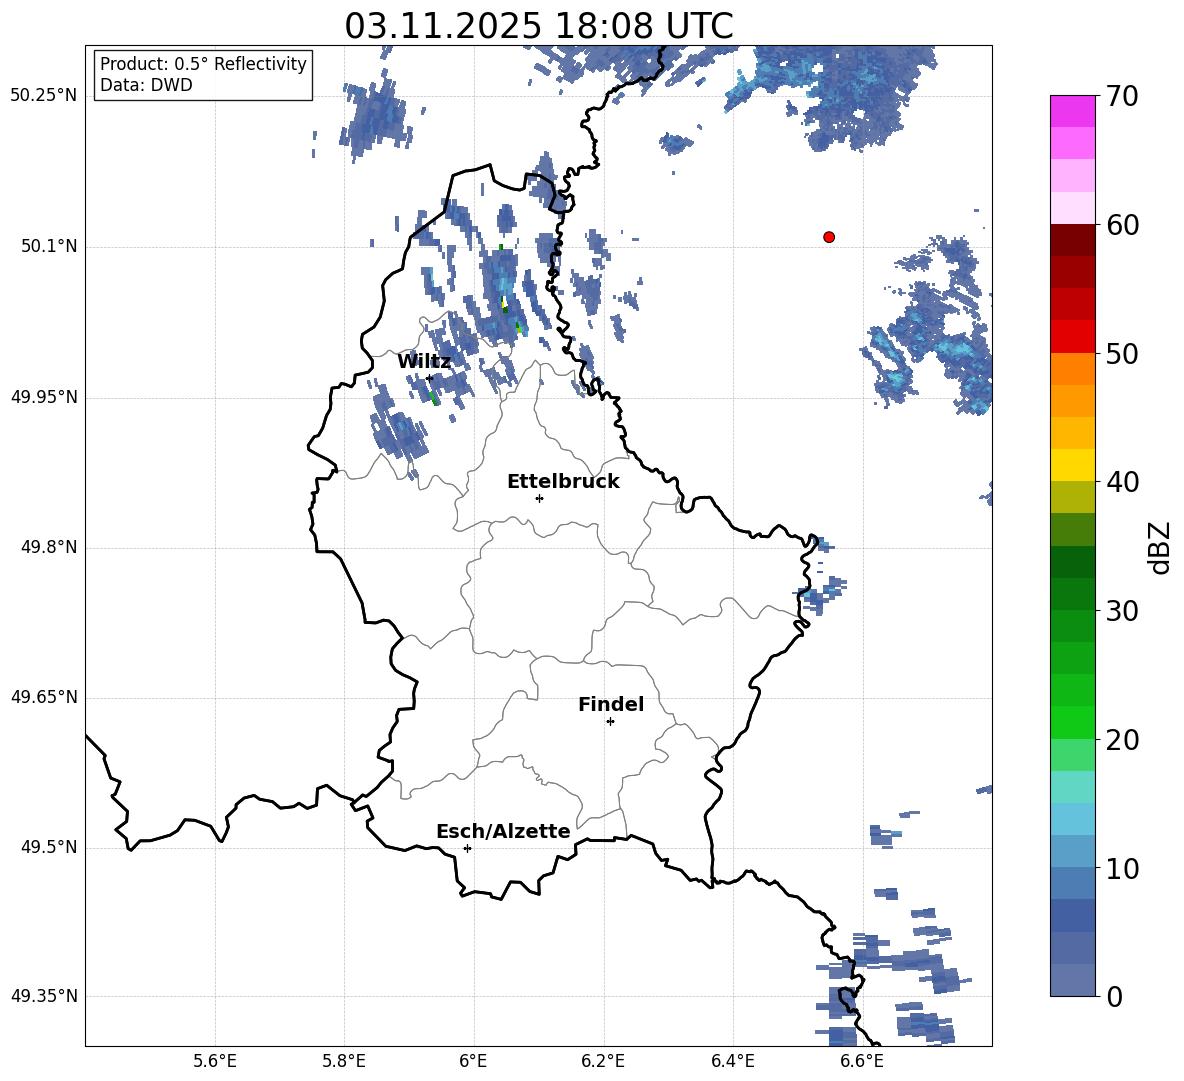Click the Findel city label
Viewport: 1184px width, 1081px height.
611,704
